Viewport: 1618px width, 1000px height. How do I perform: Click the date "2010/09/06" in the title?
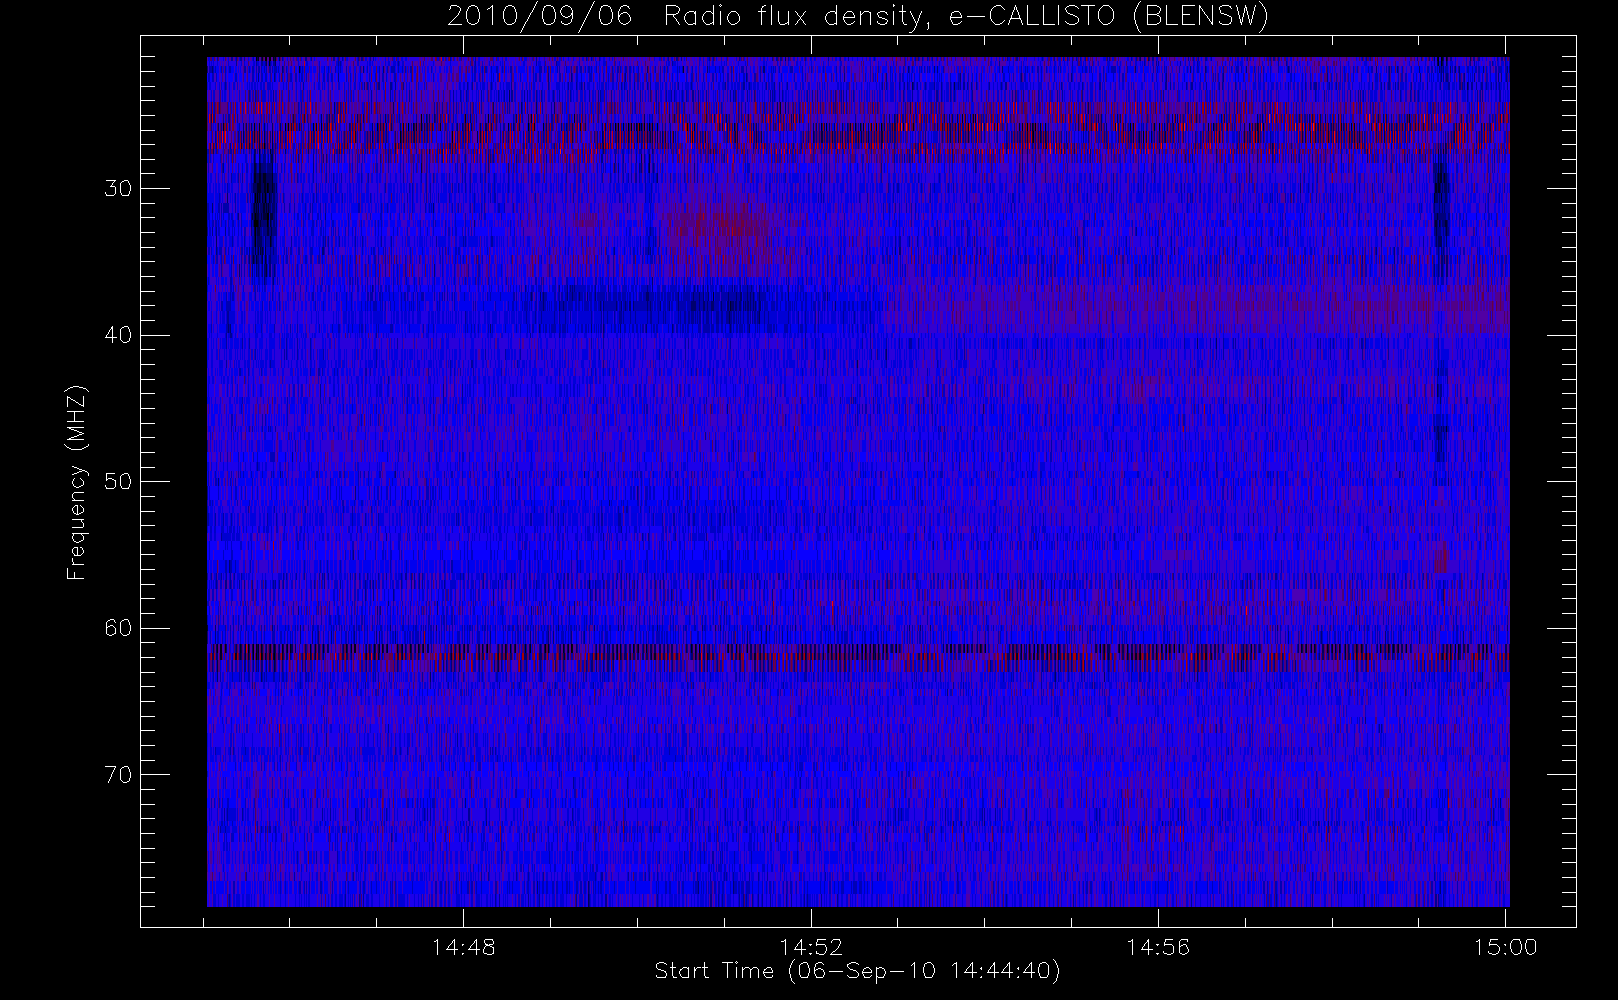coord(539,17)
